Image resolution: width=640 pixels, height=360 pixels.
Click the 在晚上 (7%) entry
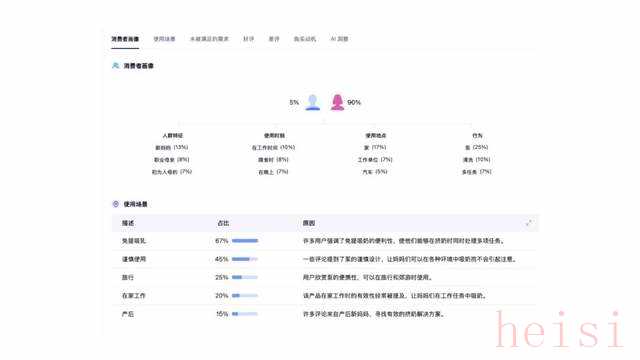(x=273, y=172)
